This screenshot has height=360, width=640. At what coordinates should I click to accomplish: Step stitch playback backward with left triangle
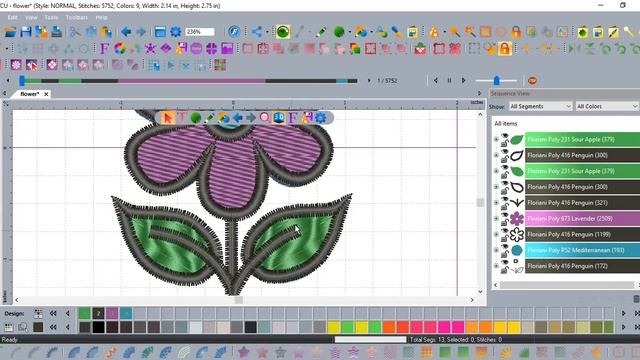[436, 81]
